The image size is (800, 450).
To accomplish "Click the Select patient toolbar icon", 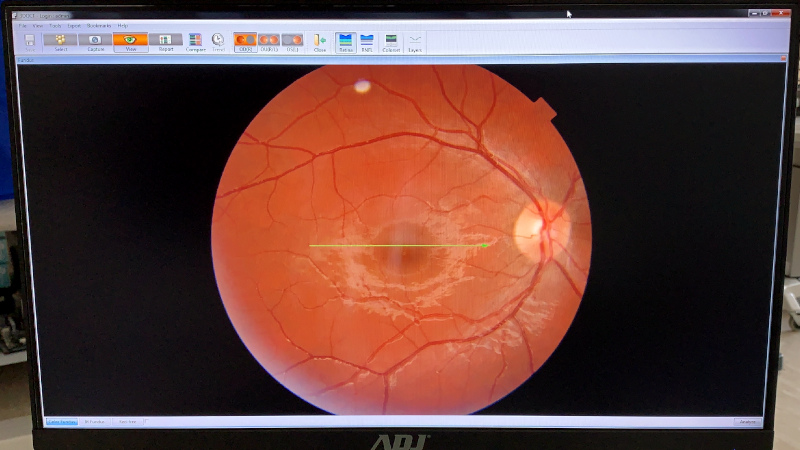I will (x=60, y=41).
